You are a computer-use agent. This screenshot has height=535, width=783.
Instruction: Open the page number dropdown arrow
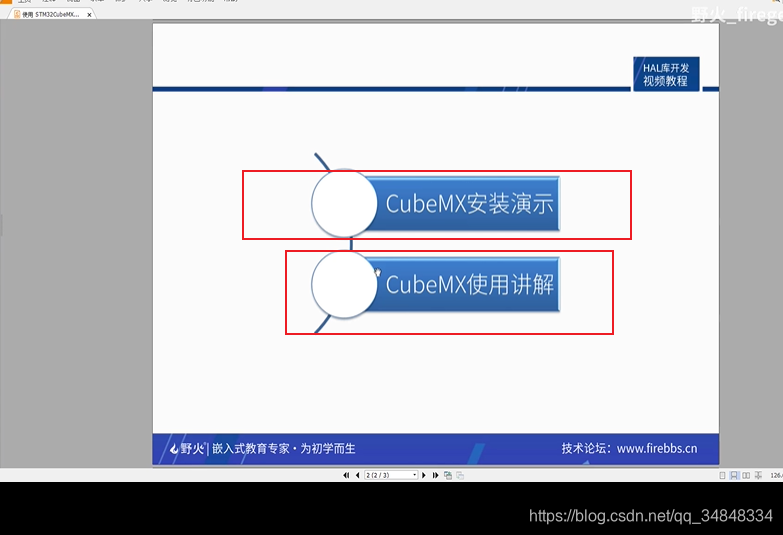click(x=415, y=475)
